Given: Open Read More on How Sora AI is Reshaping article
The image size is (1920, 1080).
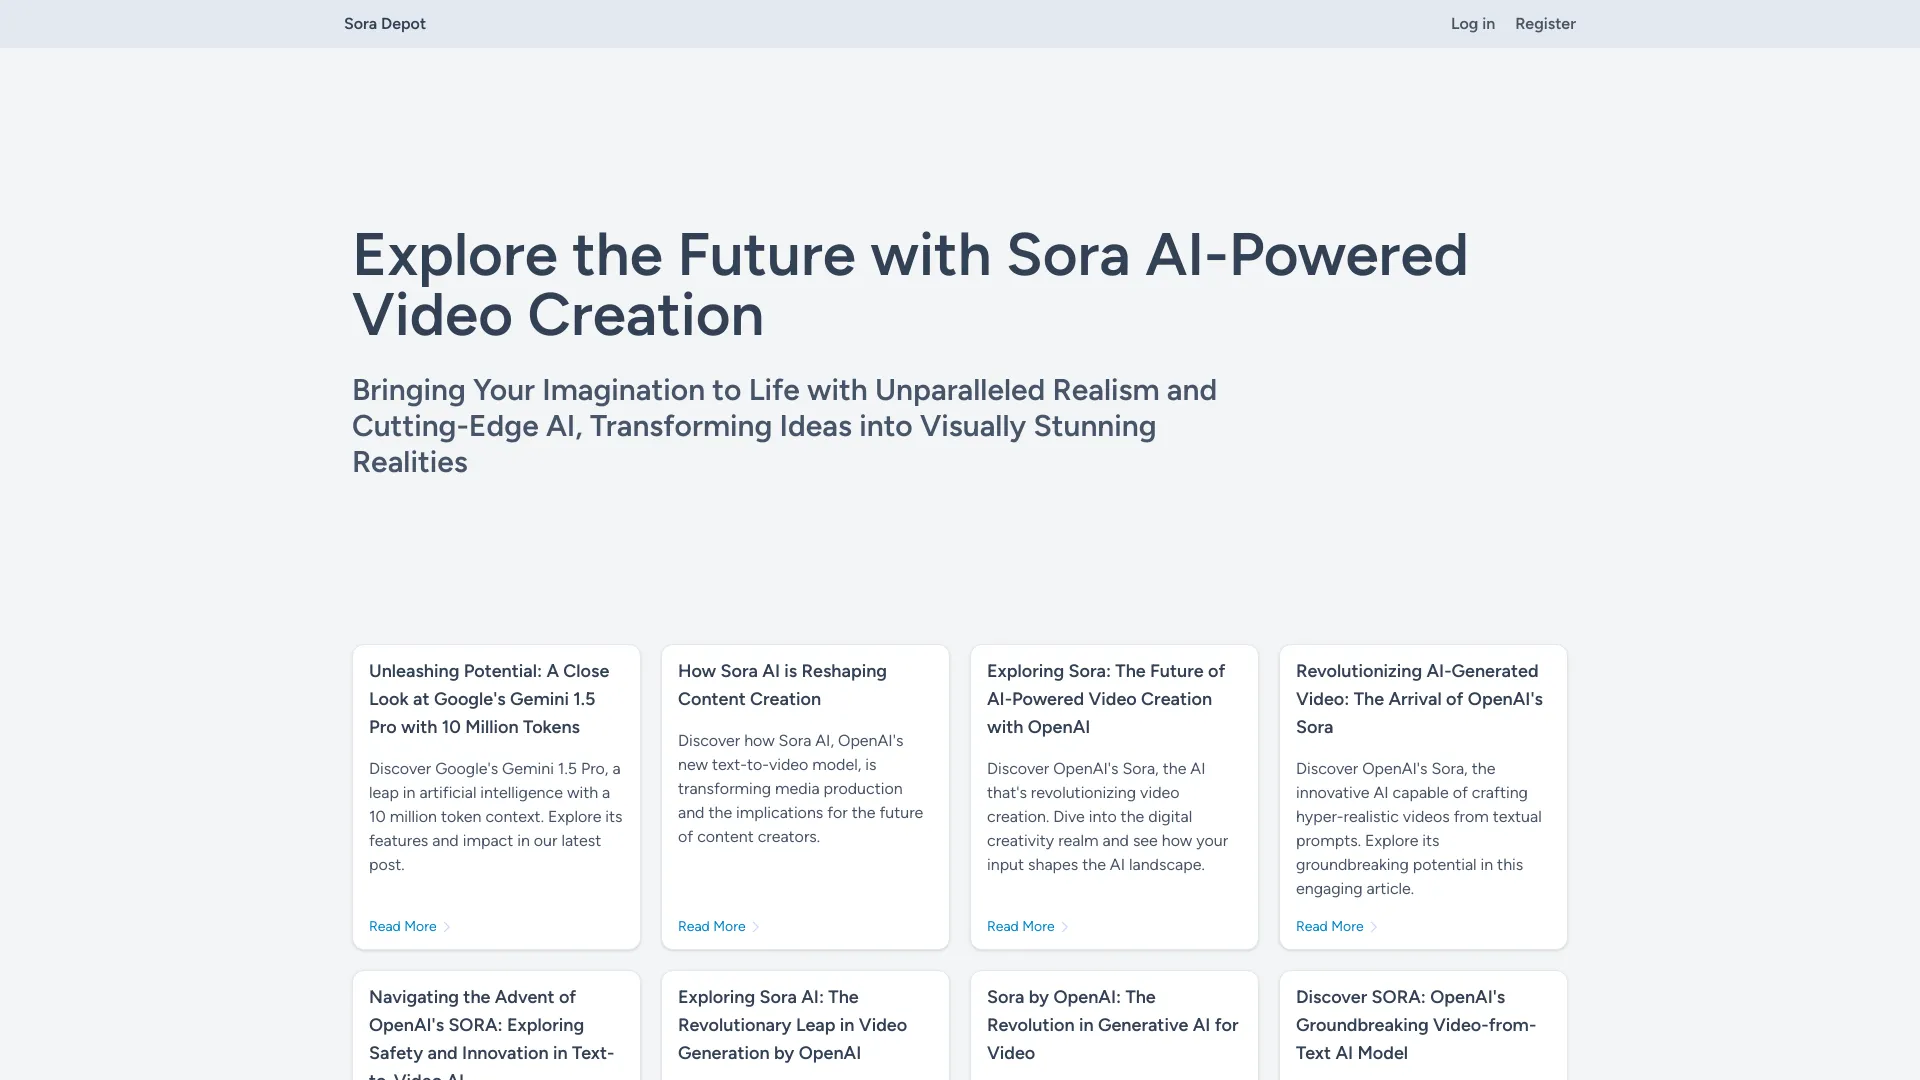Looking at the screenshot, I should point(711,926).
